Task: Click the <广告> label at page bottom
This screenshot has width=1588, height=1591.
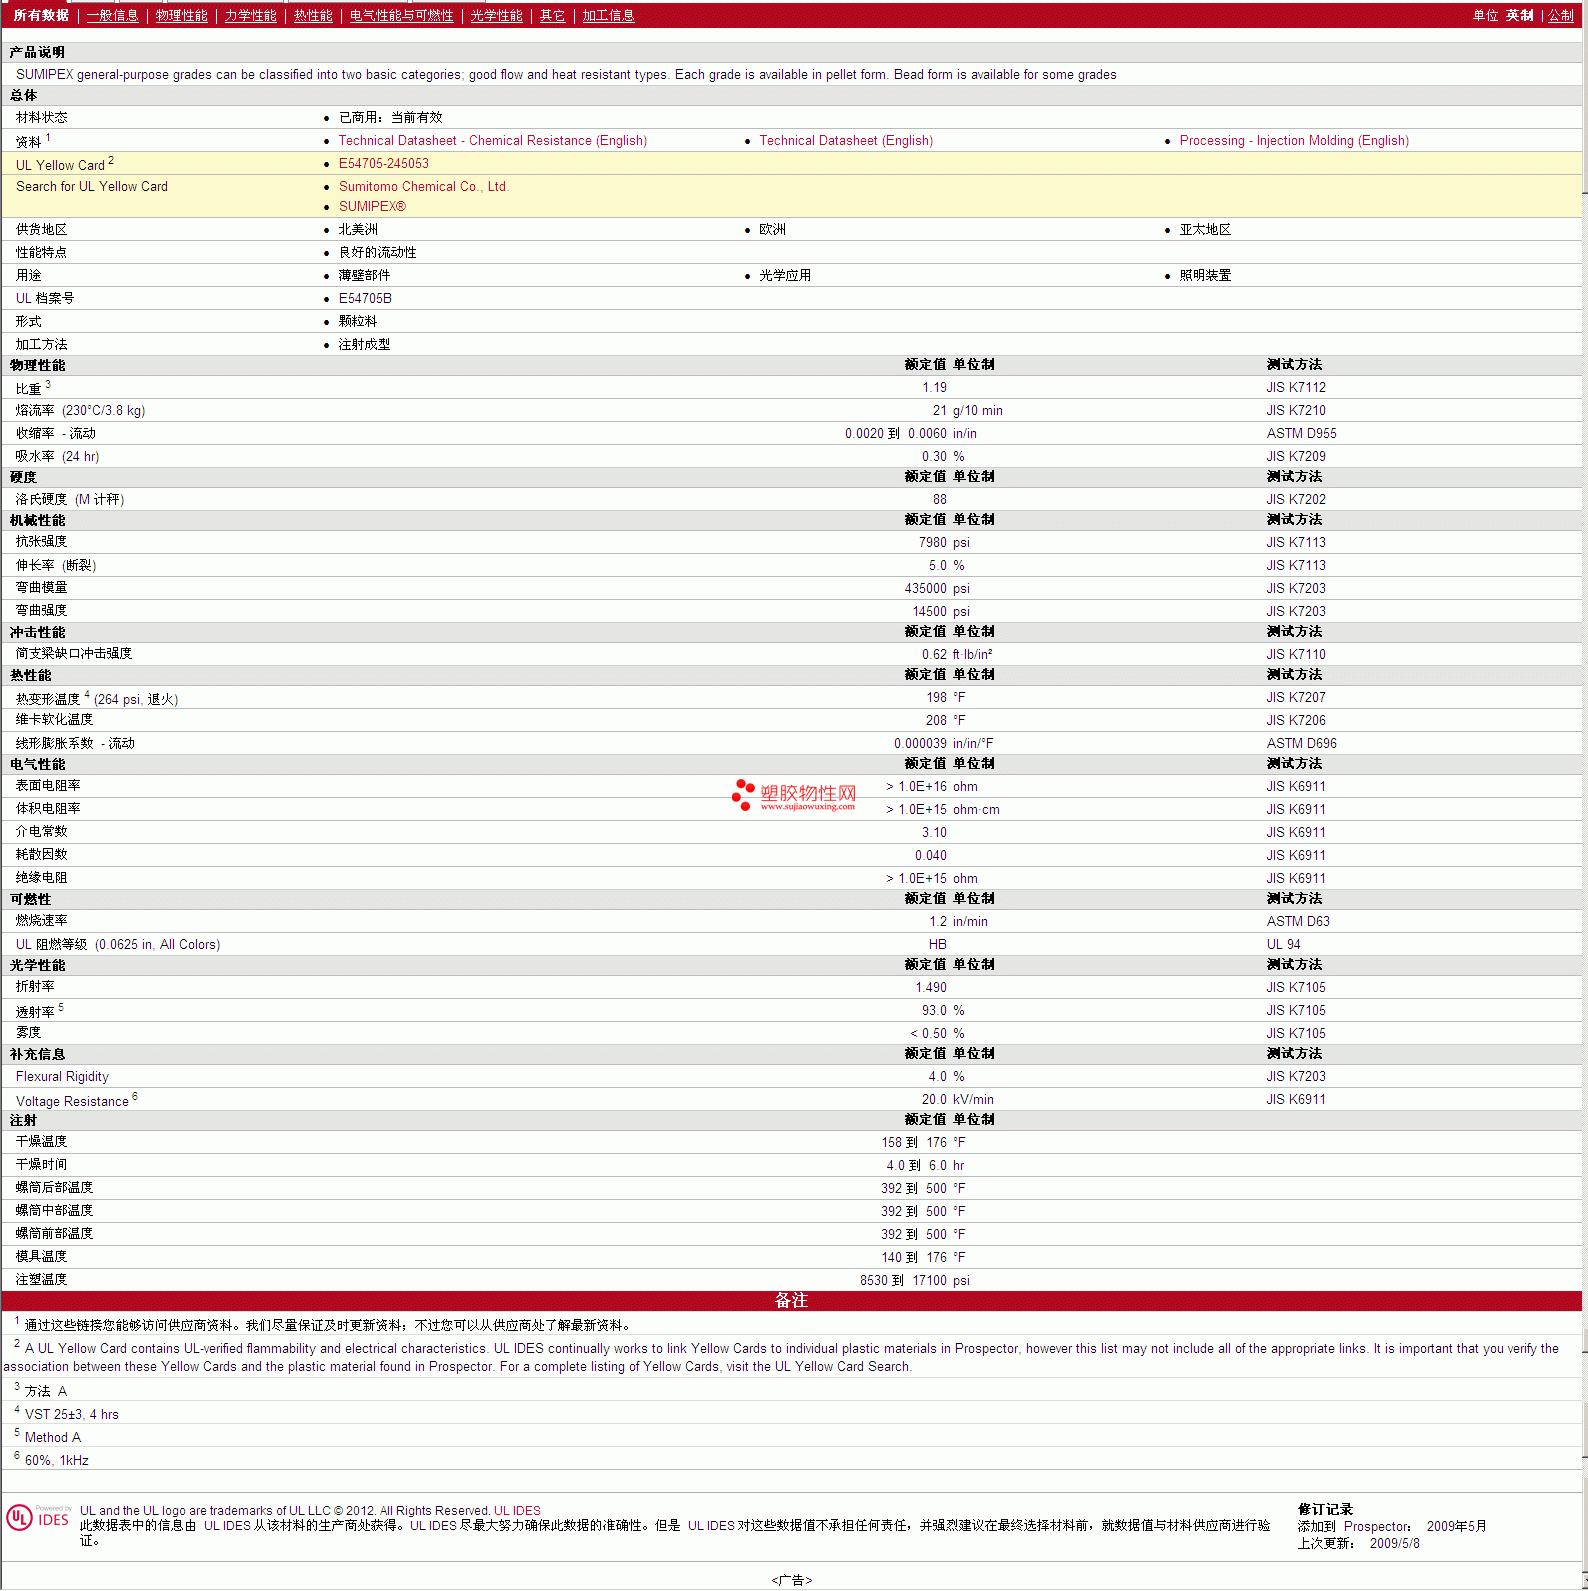Action: (x=791, y=1581)
